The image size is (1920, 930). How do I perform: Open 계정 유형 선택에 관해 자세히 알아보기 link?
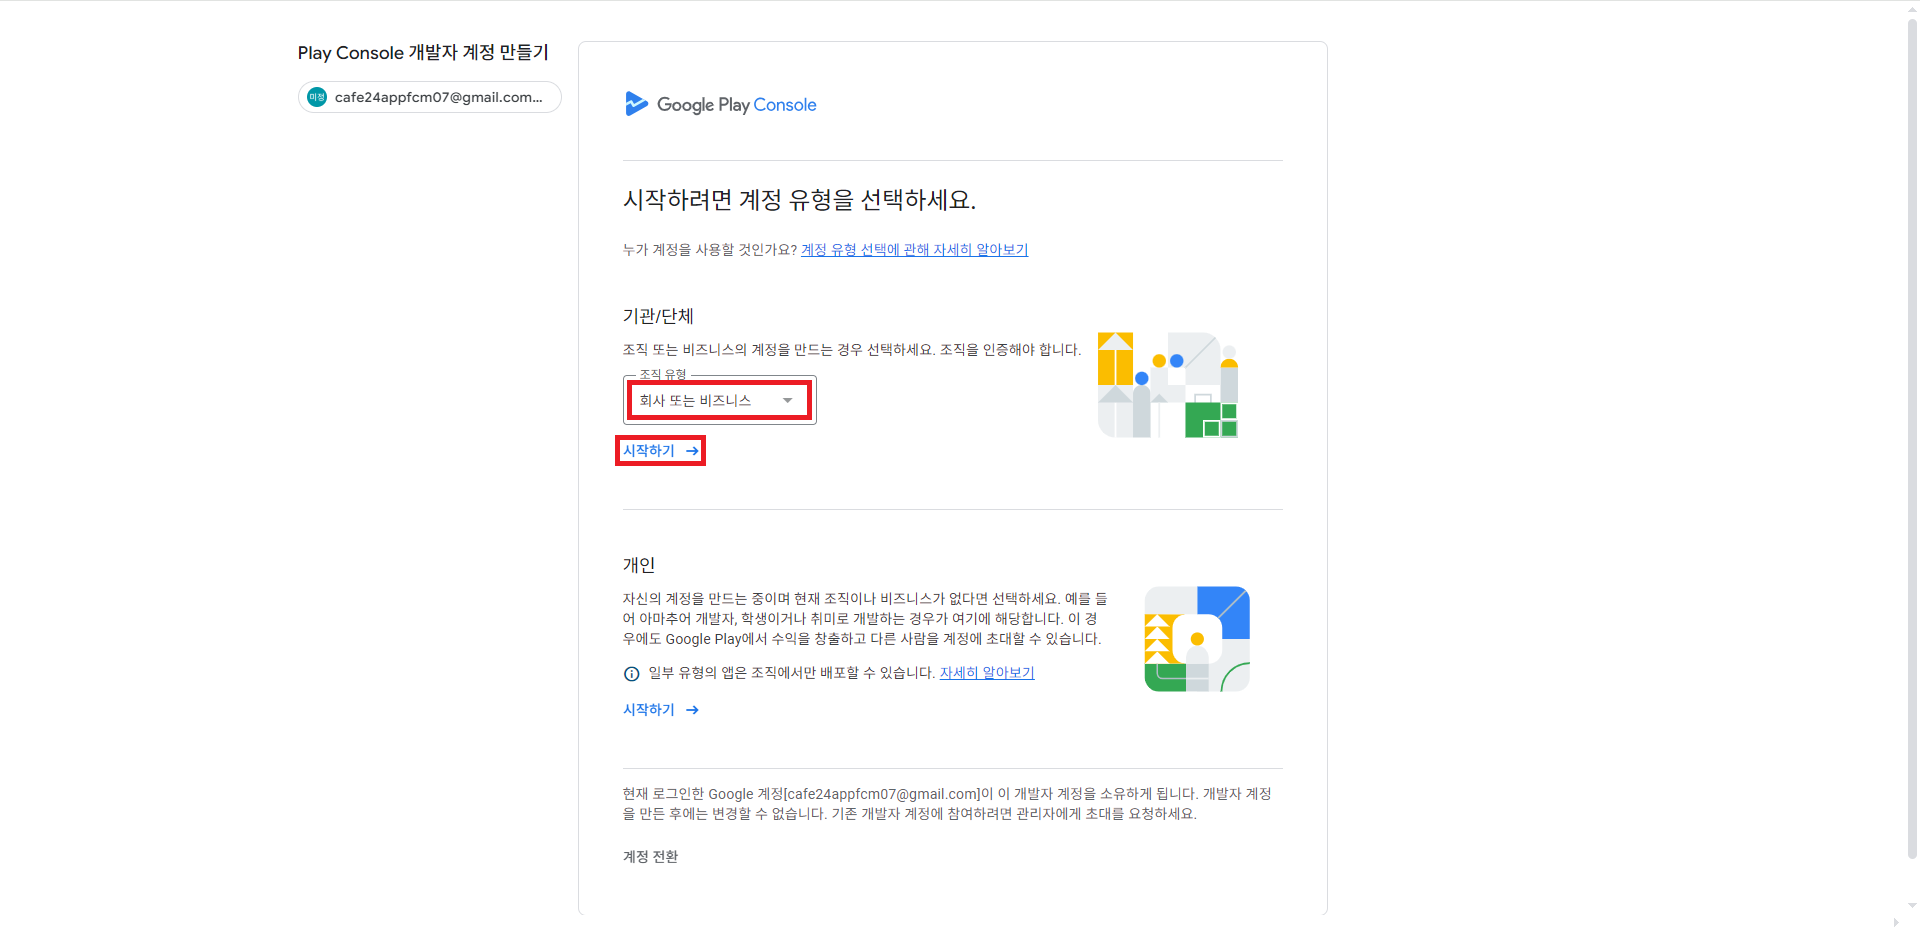pos(914,250)
